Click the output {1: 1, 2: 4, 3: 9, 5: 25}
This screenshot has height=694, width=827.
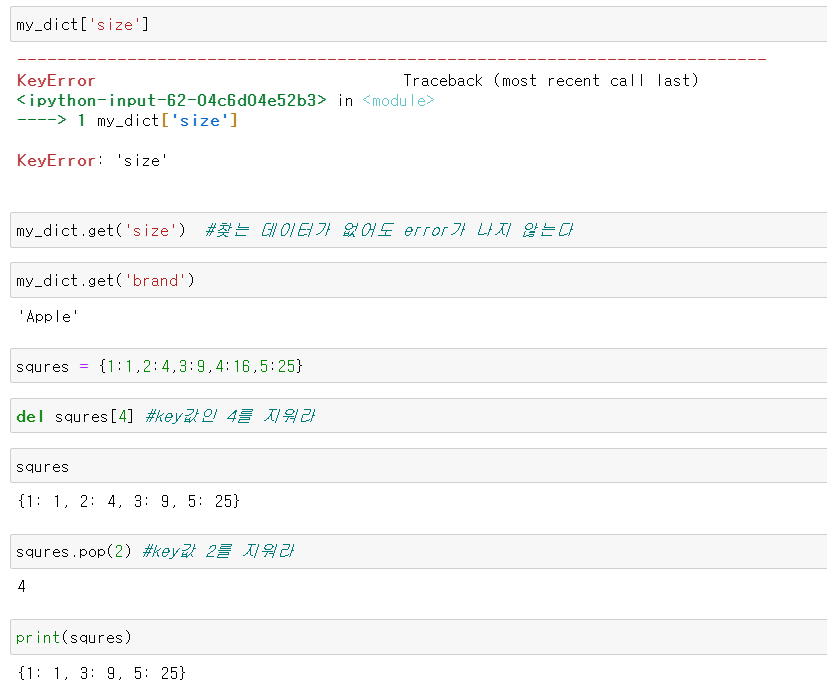click(x=129, y=501)
